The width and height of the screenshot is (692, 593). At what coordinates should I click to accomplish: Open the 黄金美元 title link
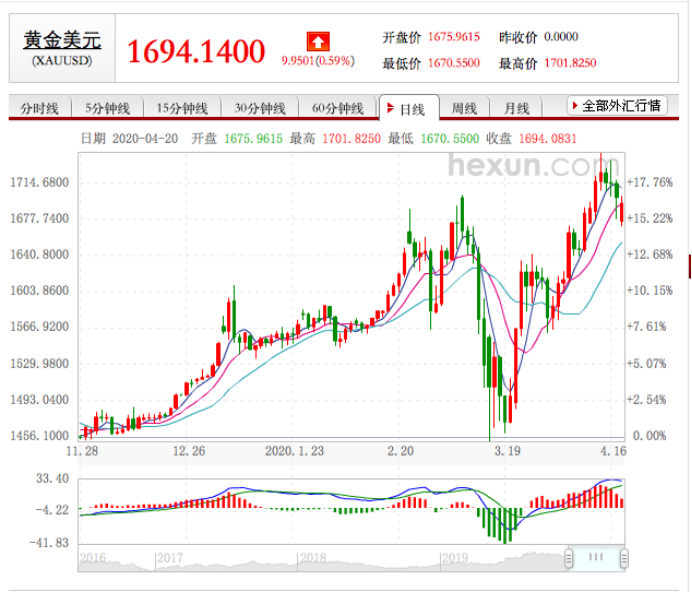pos(62,40)
